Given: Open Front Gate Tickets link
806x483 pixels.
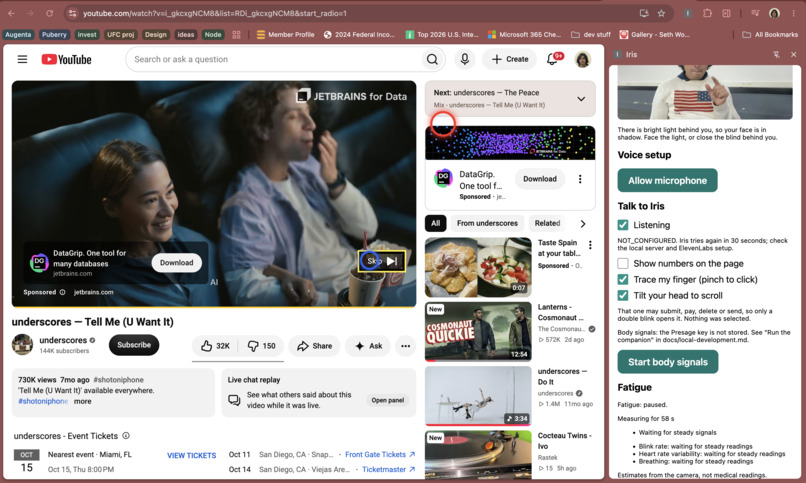Looking at the screenshot, I should tap(380, 455).
